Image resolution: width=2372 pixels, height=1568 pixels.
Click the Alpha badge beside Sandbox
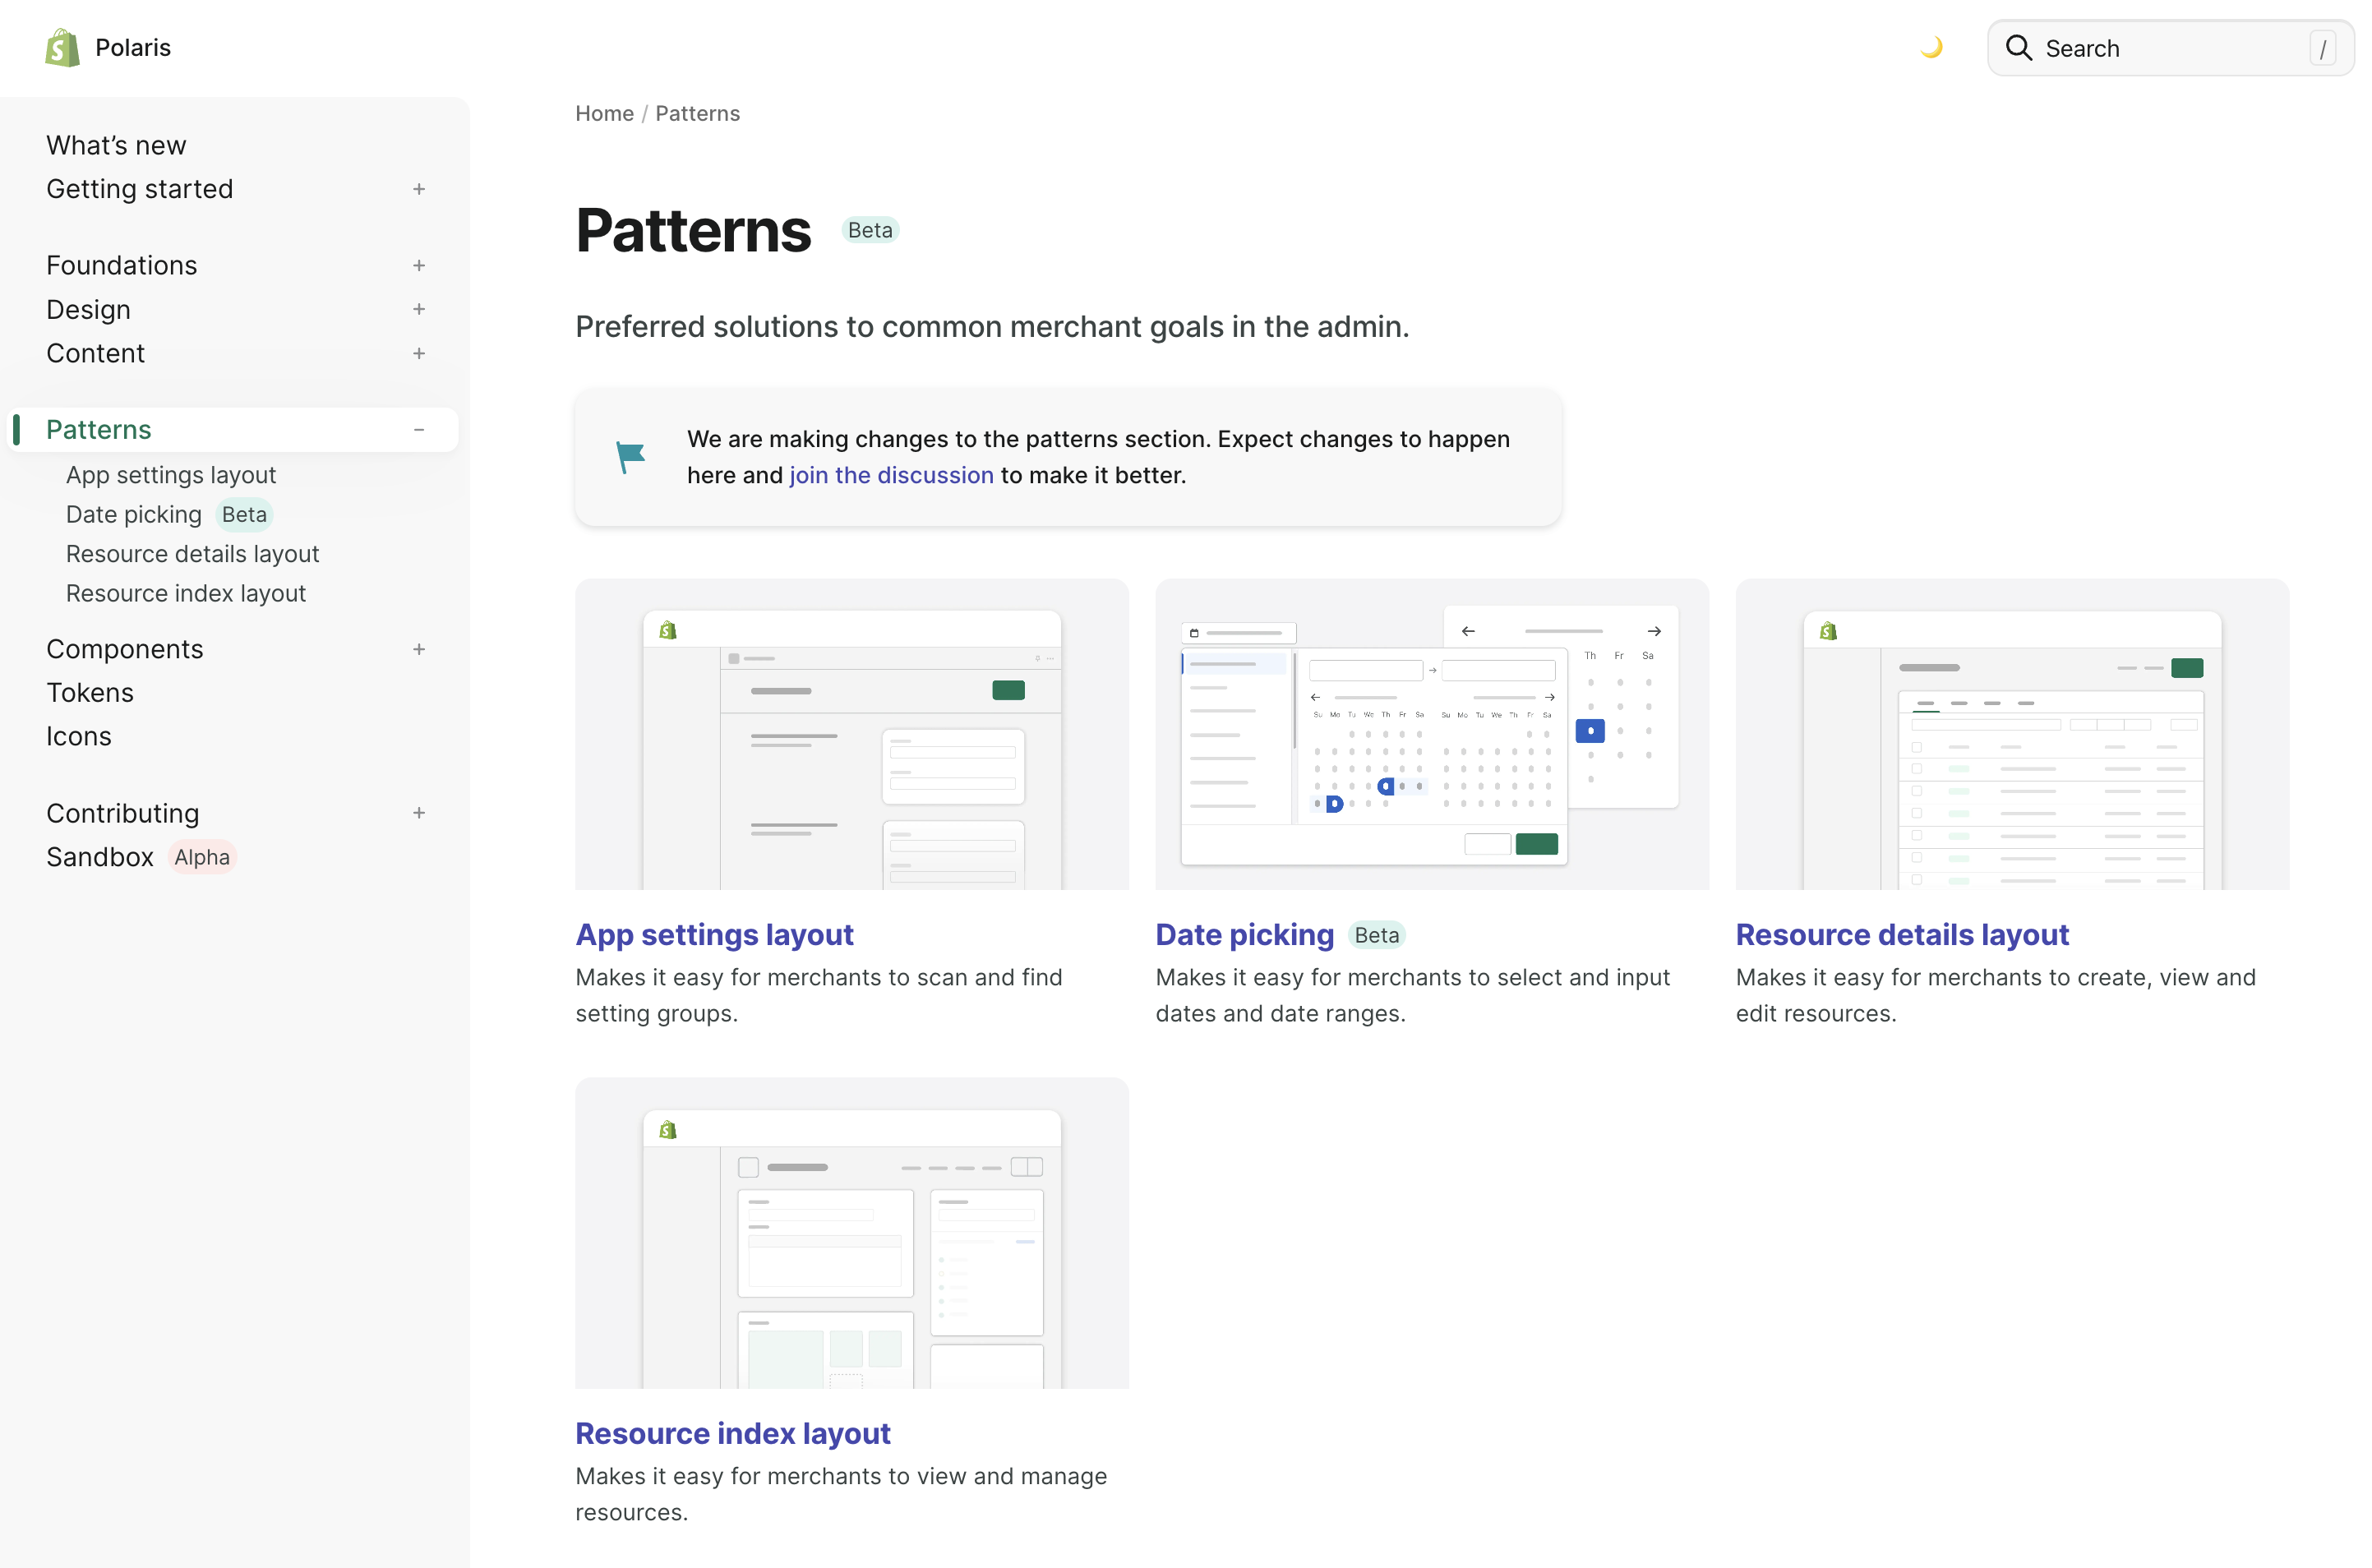[202, 857]
